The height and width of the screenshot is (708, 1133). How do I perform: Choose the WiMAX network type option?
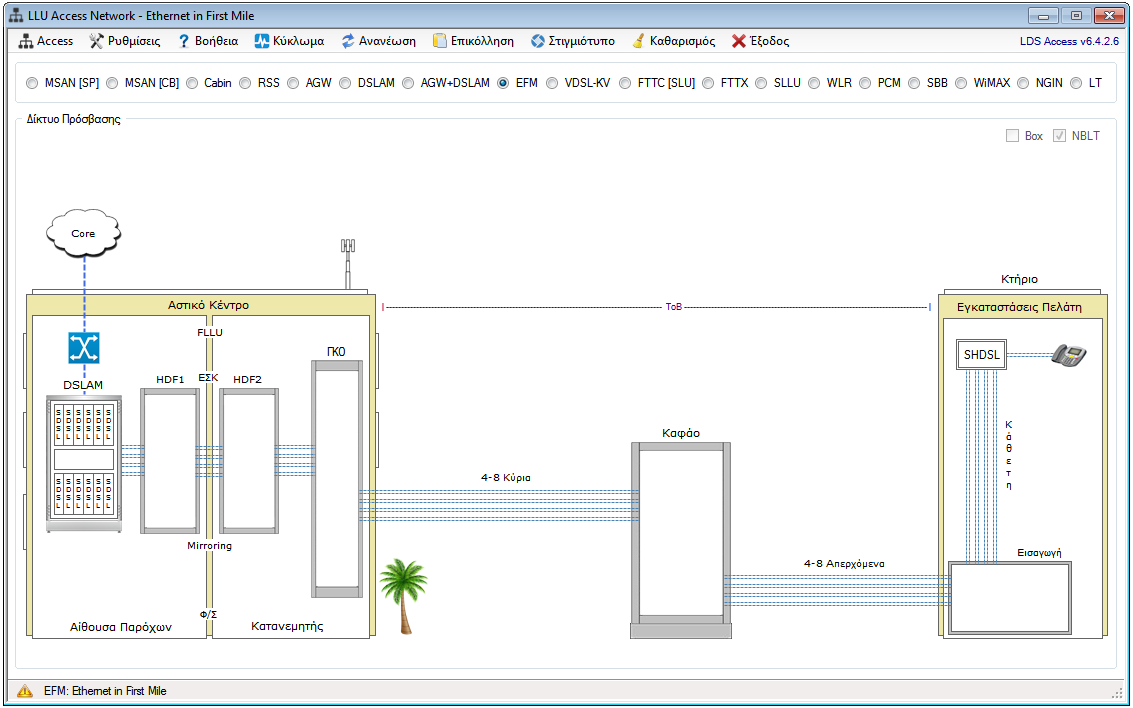coord(962,83)
